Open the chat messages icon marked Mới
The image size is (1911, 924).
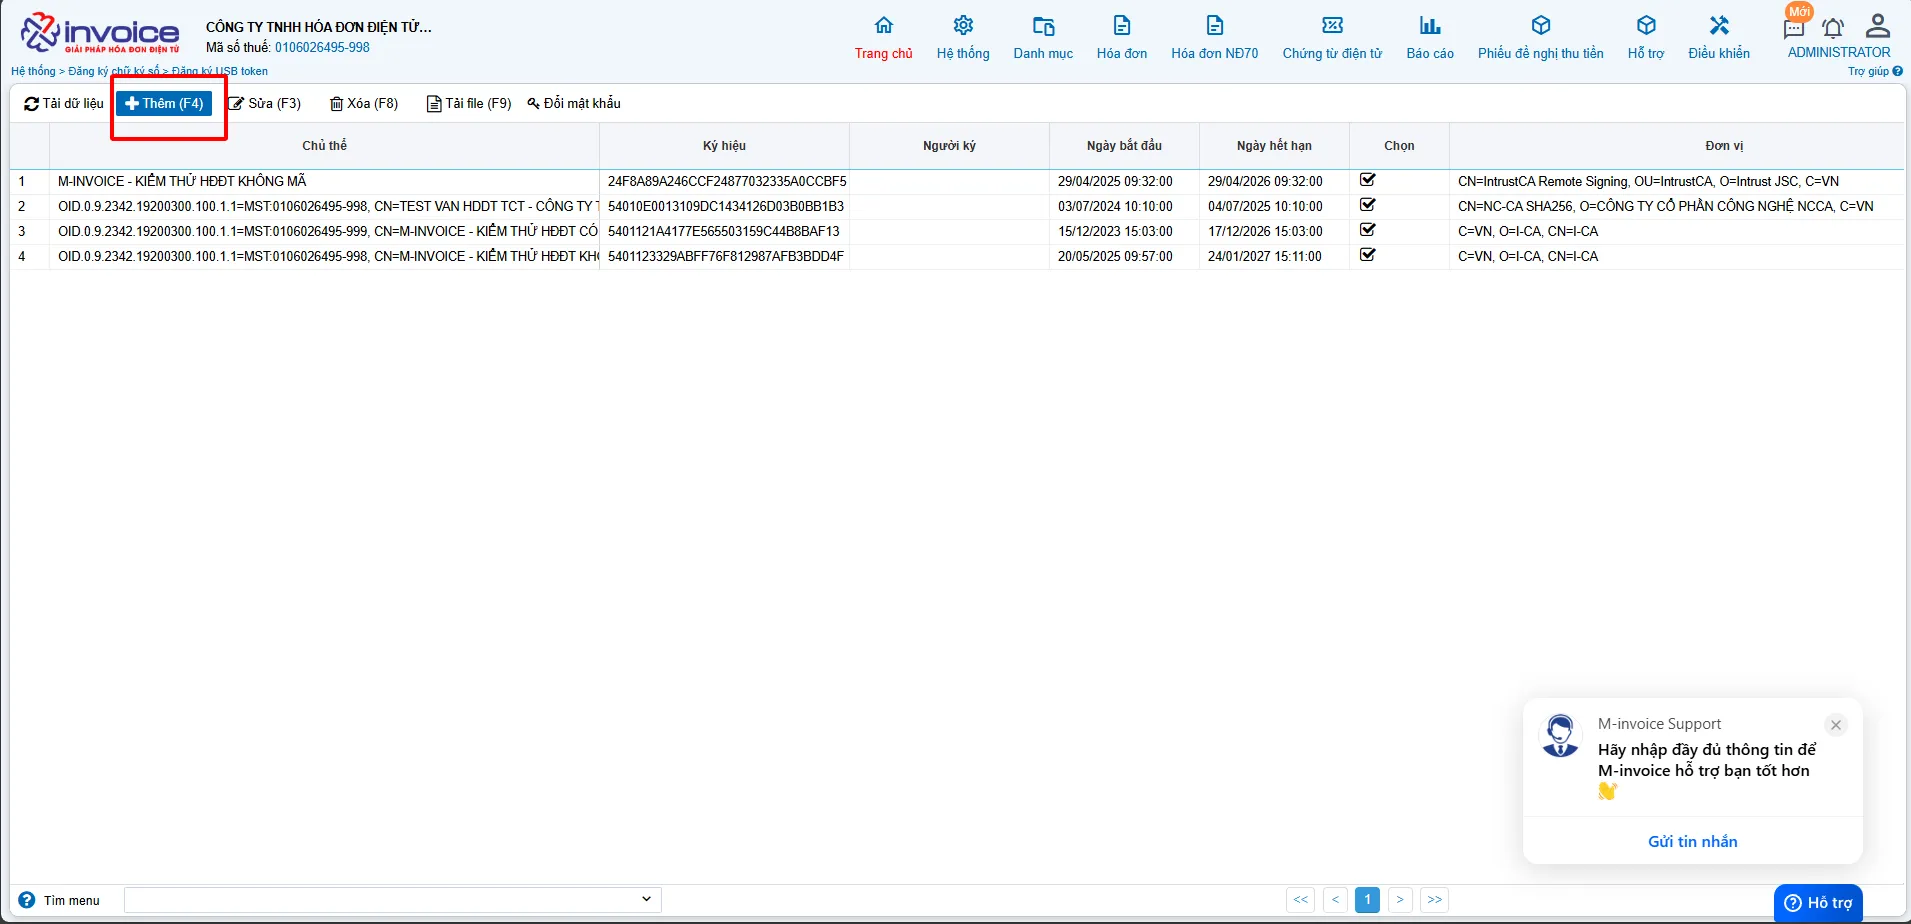[1795, 27]
